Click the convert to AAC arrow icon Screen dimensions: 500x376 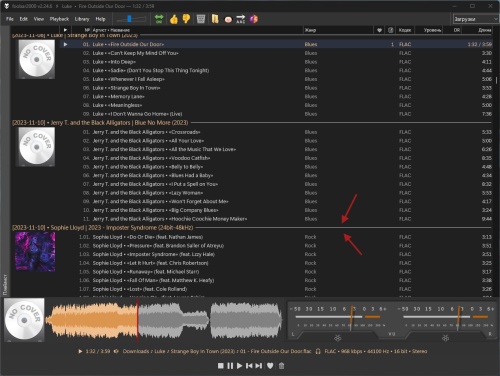click(x=241, y=19)
